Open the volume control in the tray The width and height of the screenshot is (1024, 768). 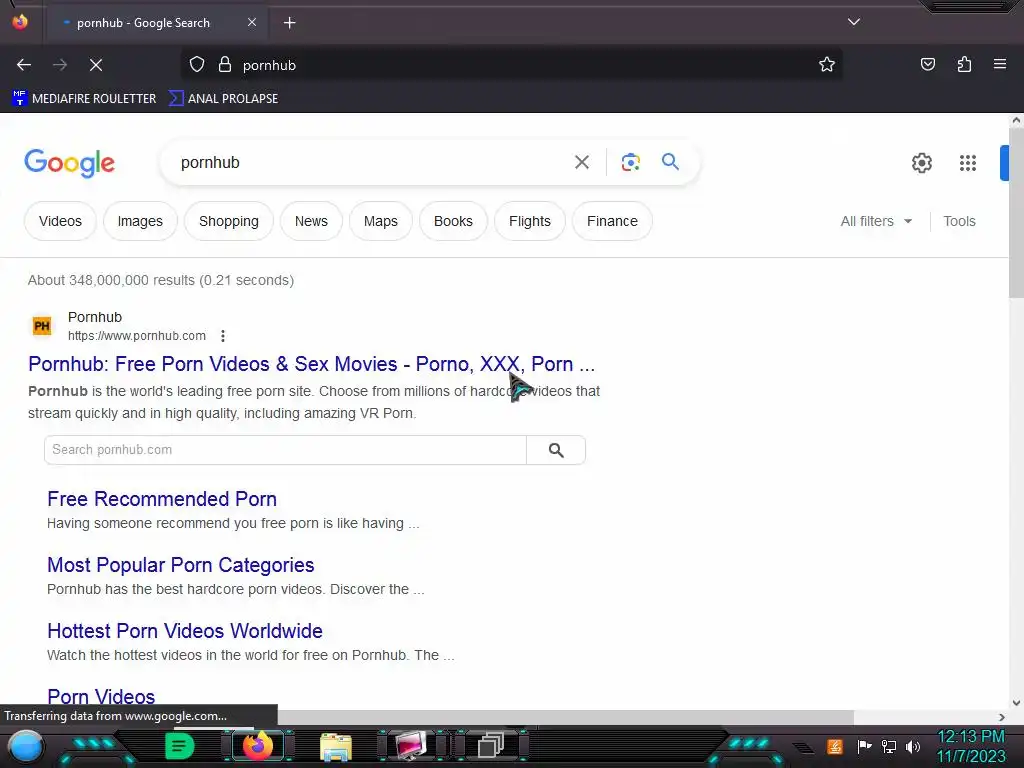point(913,746)
